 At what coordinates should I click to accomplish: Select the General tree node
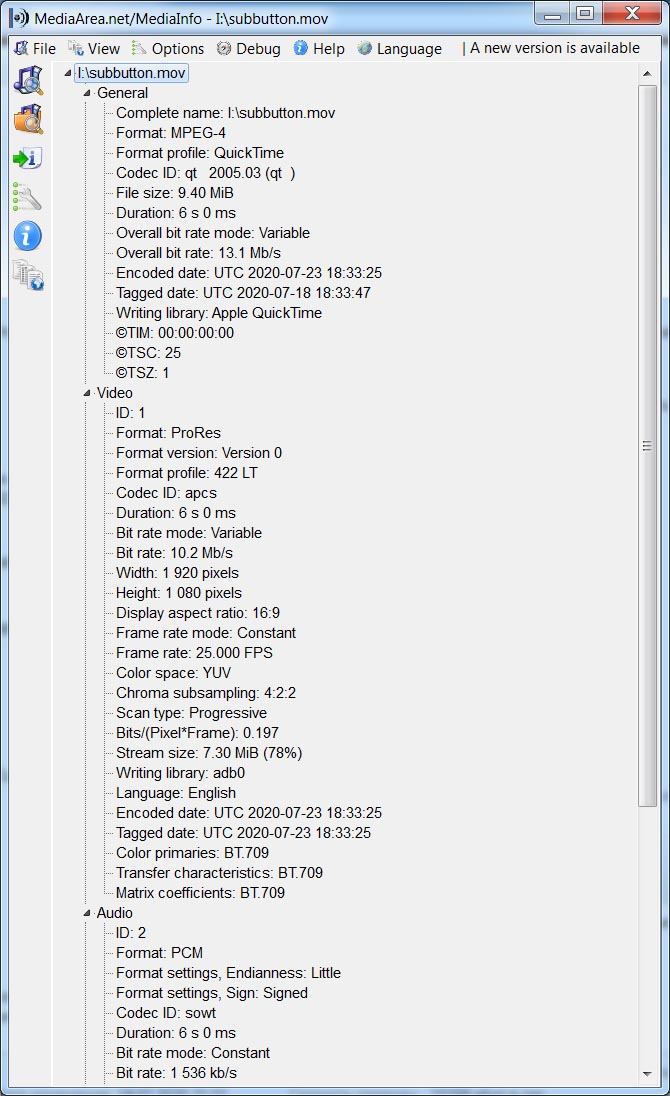122,93
